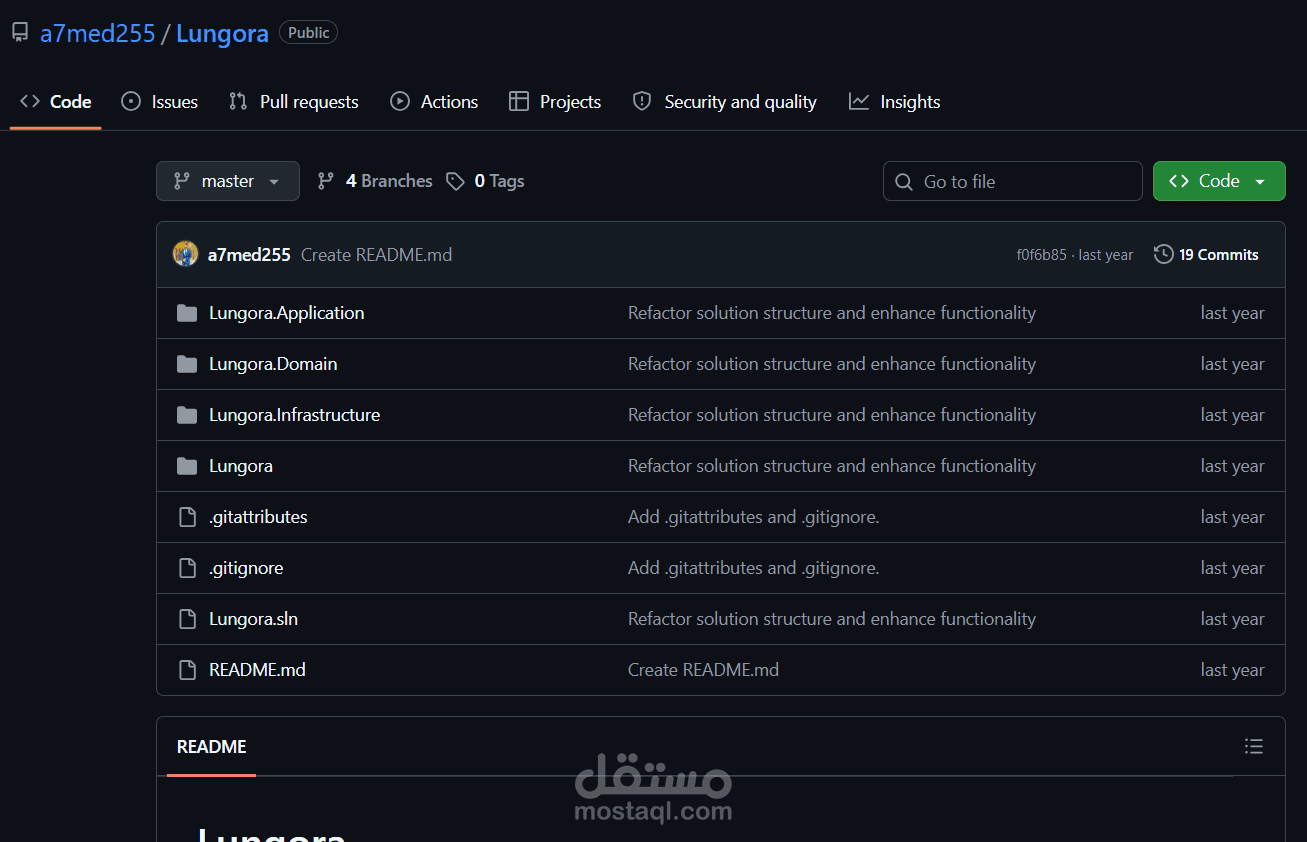Click the a7med255 avatar in commit header
Viewport: 1307px width, 842px height.
click(186, 254)
